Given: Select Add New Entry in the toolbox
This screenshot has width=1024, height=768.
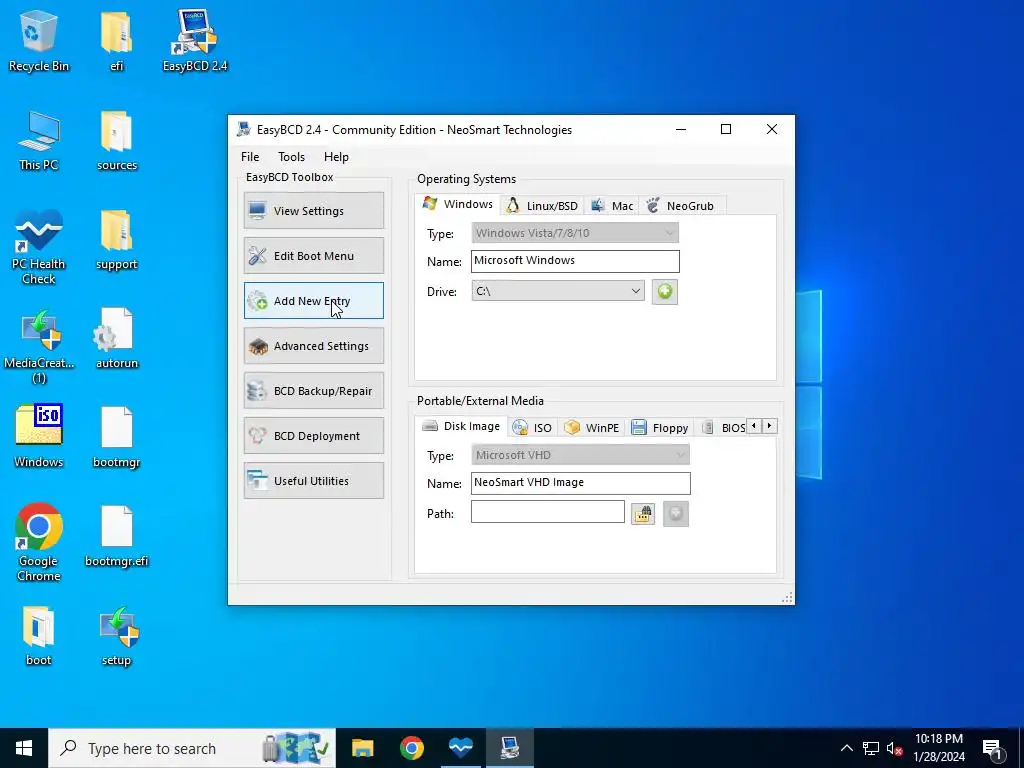Looking at the screenshot, I should tap(313, 300).
